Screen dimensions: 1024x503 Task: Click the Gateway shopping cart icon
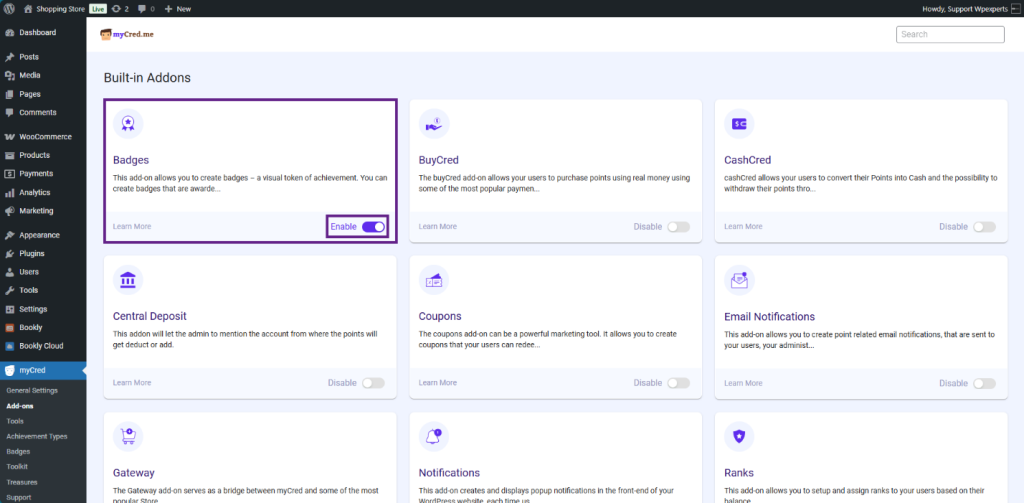tap(128, 436)
